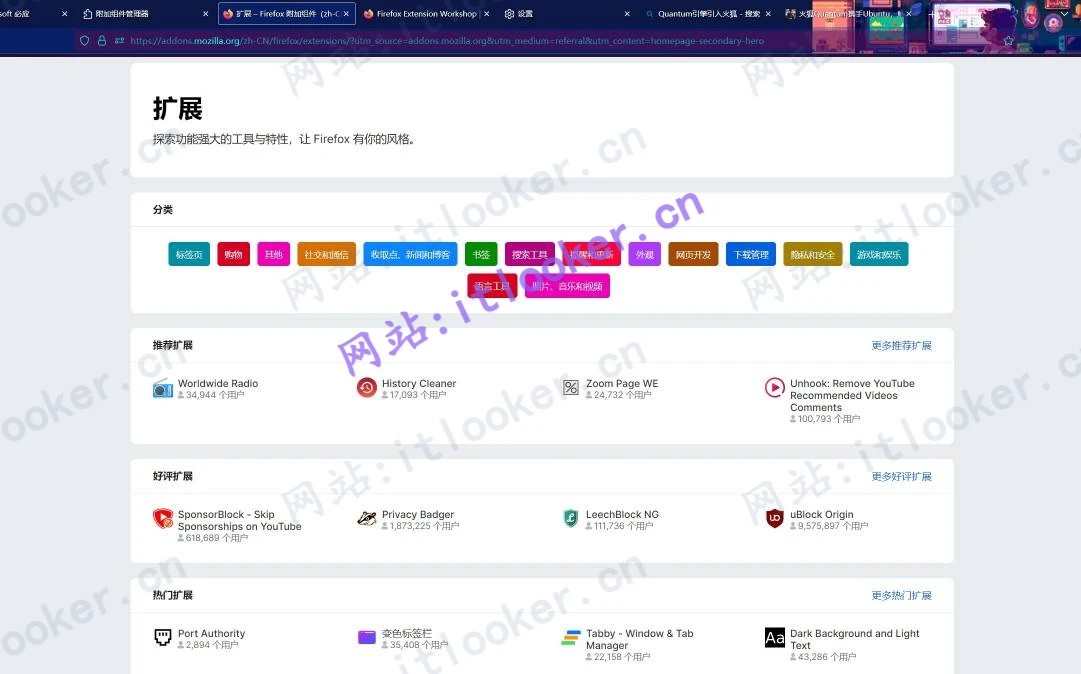Screen dimensions: 1081x674
Task: Open the 游戏和娱乐 category
Action: tap(879, 254)
